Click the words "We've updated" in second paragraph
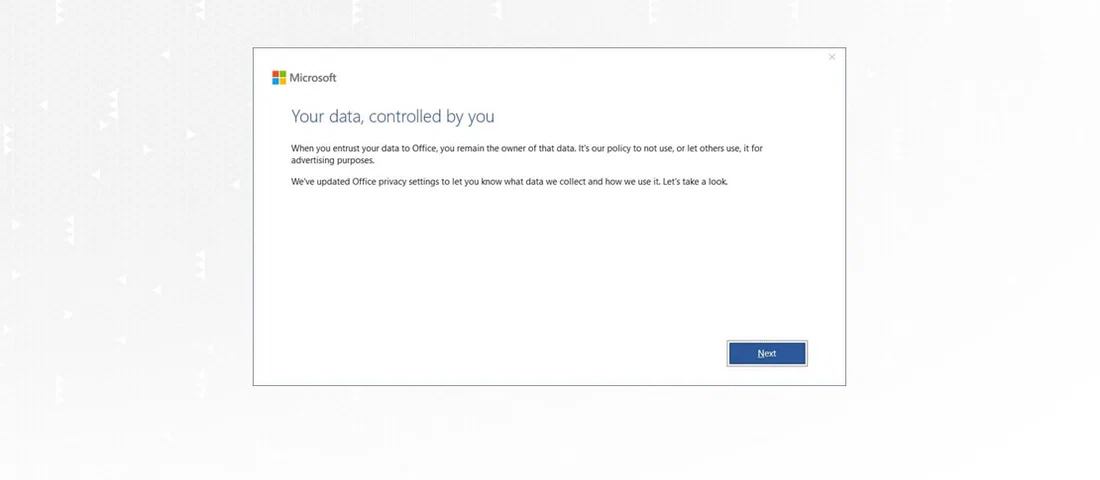 (x=321, y=182)
